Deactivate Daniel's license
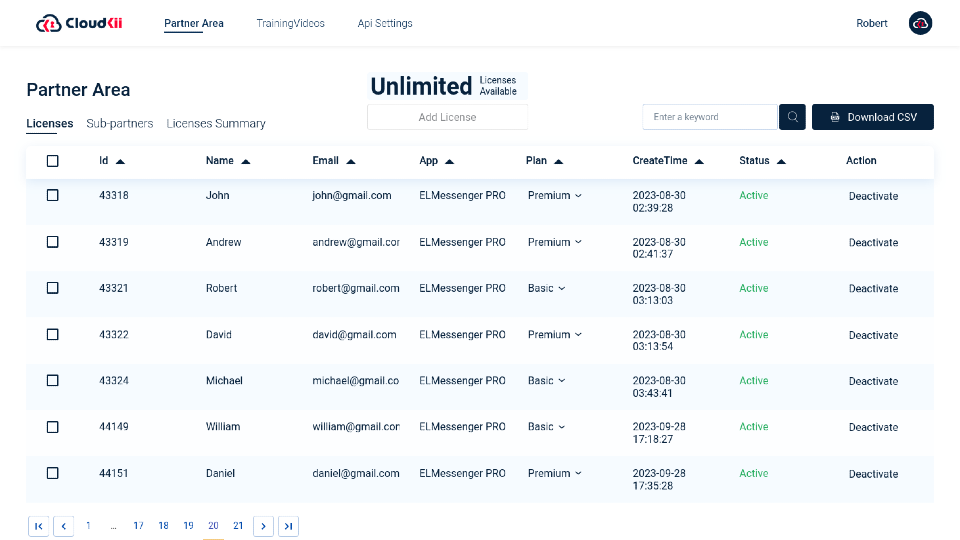Image resolution: width=960 pixels, height=540 pixels. coord(873,474)
